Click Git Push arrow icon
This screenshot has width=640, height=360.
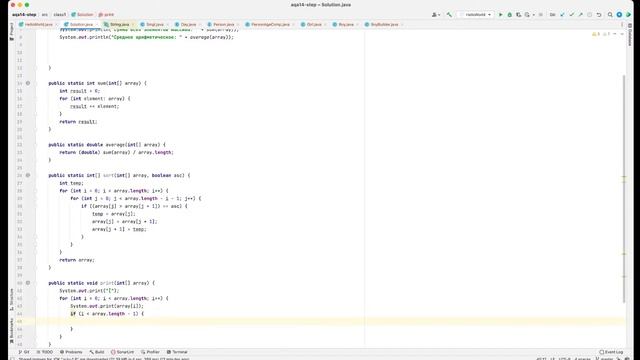[x=580, y=15]
